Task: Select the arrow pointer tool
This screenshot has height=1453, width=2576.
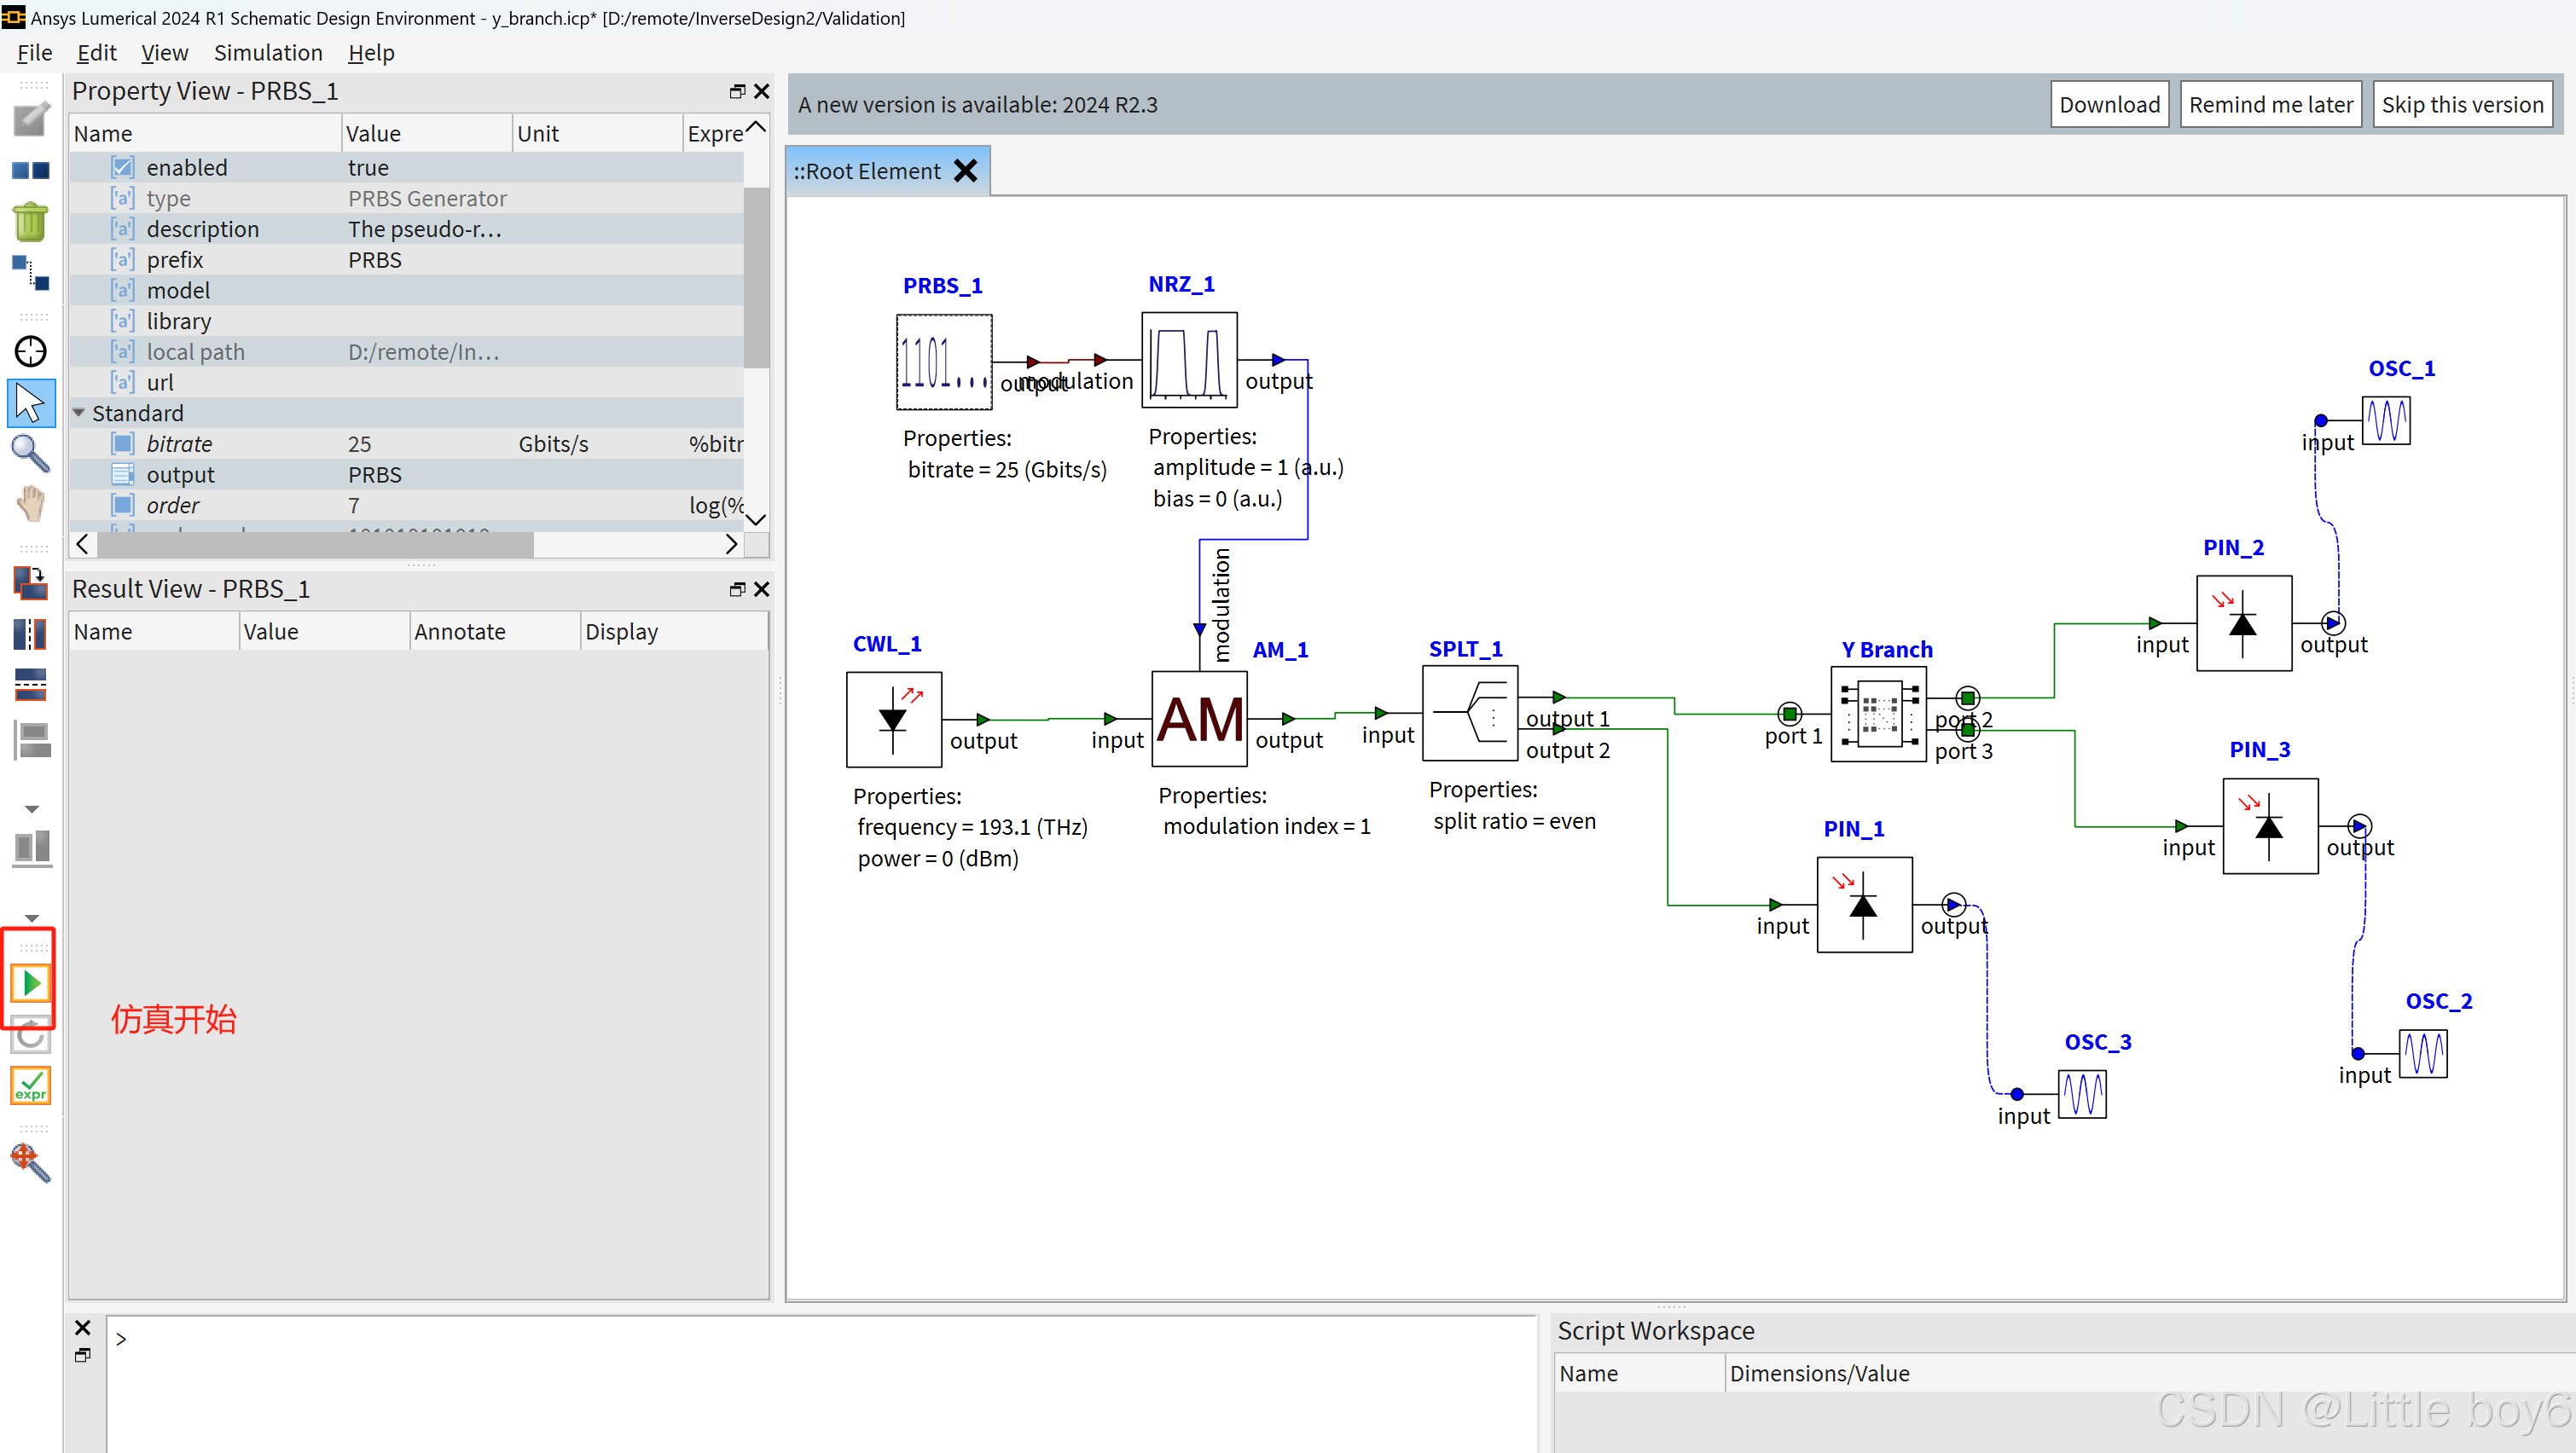Action: coord(30,403)
